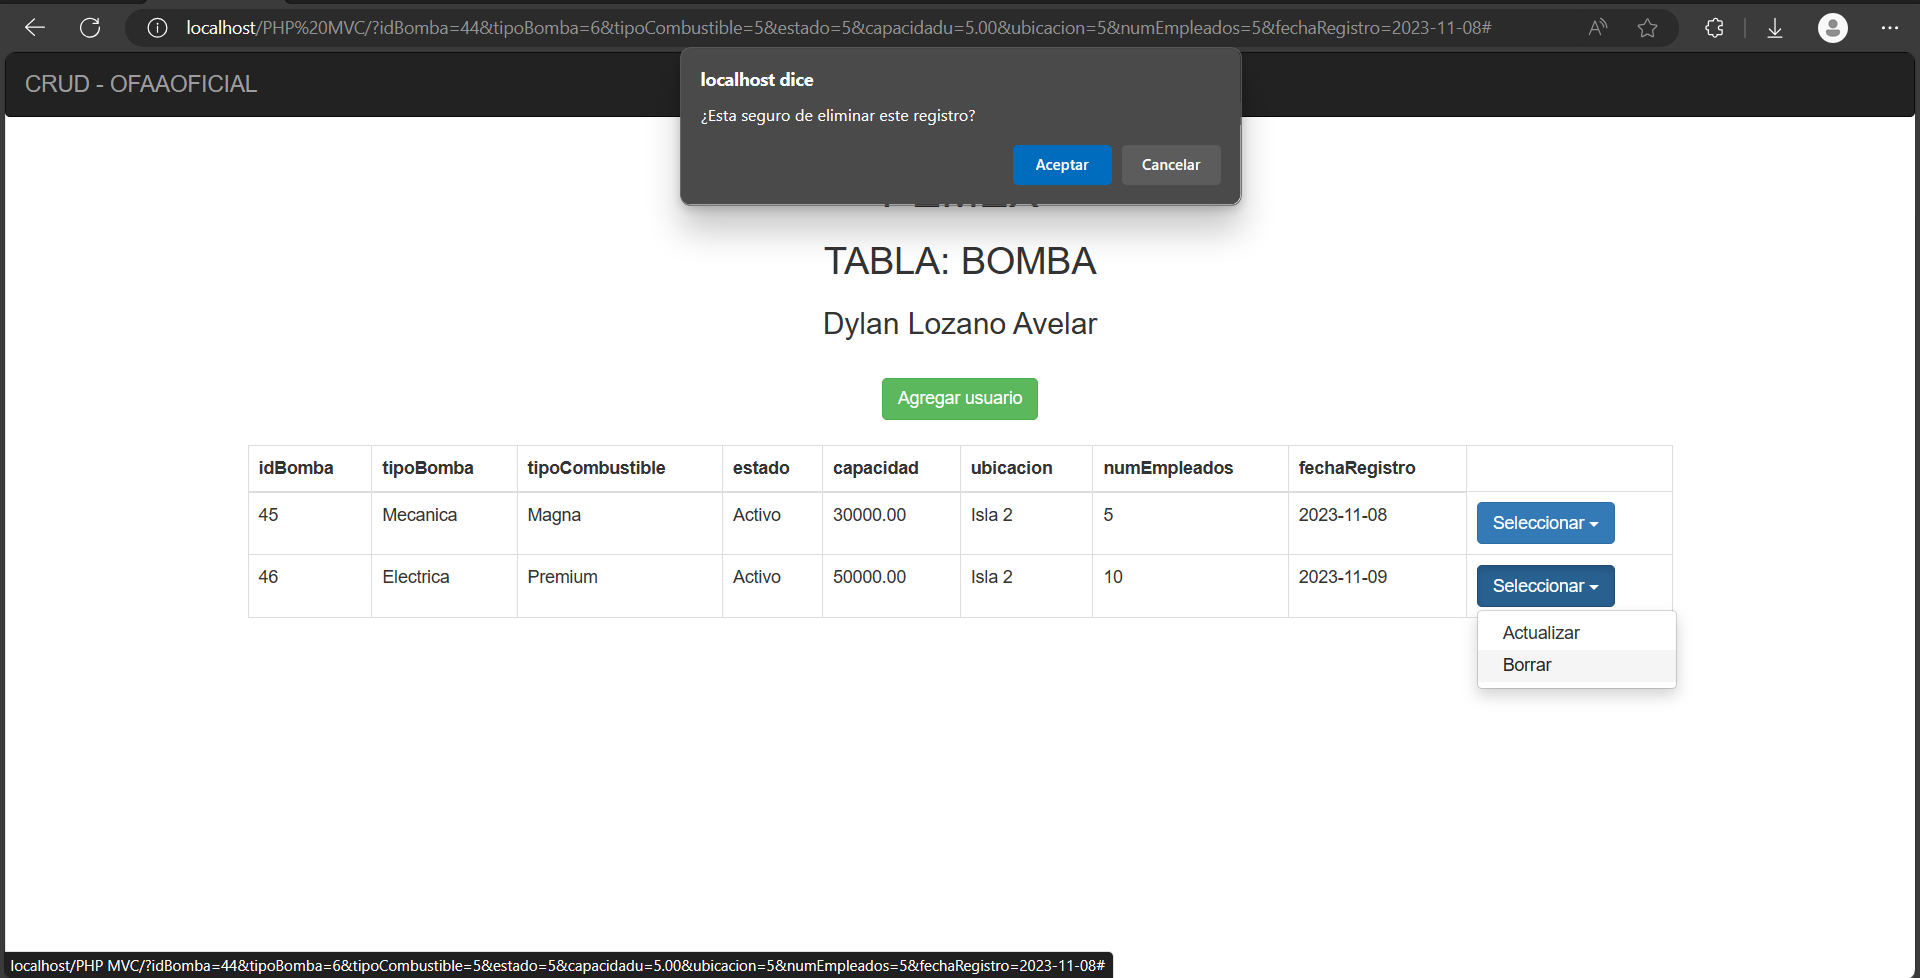Image resolution: width=1920 pixels, height=978 pixels.
Task: Open the browser settings ellipsis menu
Action: click(x=1890, y=27)
